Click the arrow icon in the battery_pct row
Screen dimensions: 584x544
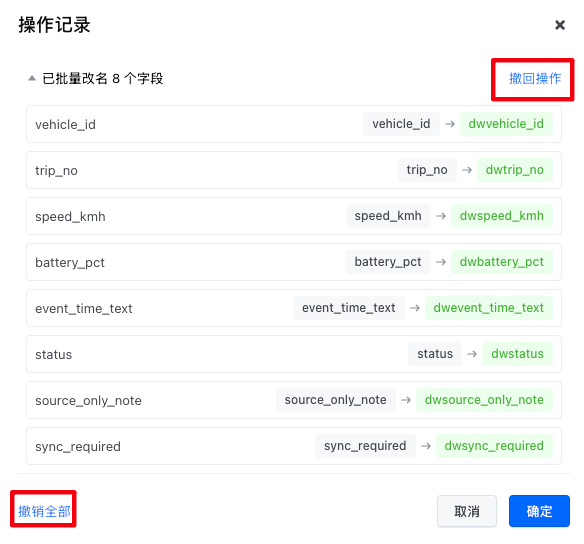pos(441,262)
